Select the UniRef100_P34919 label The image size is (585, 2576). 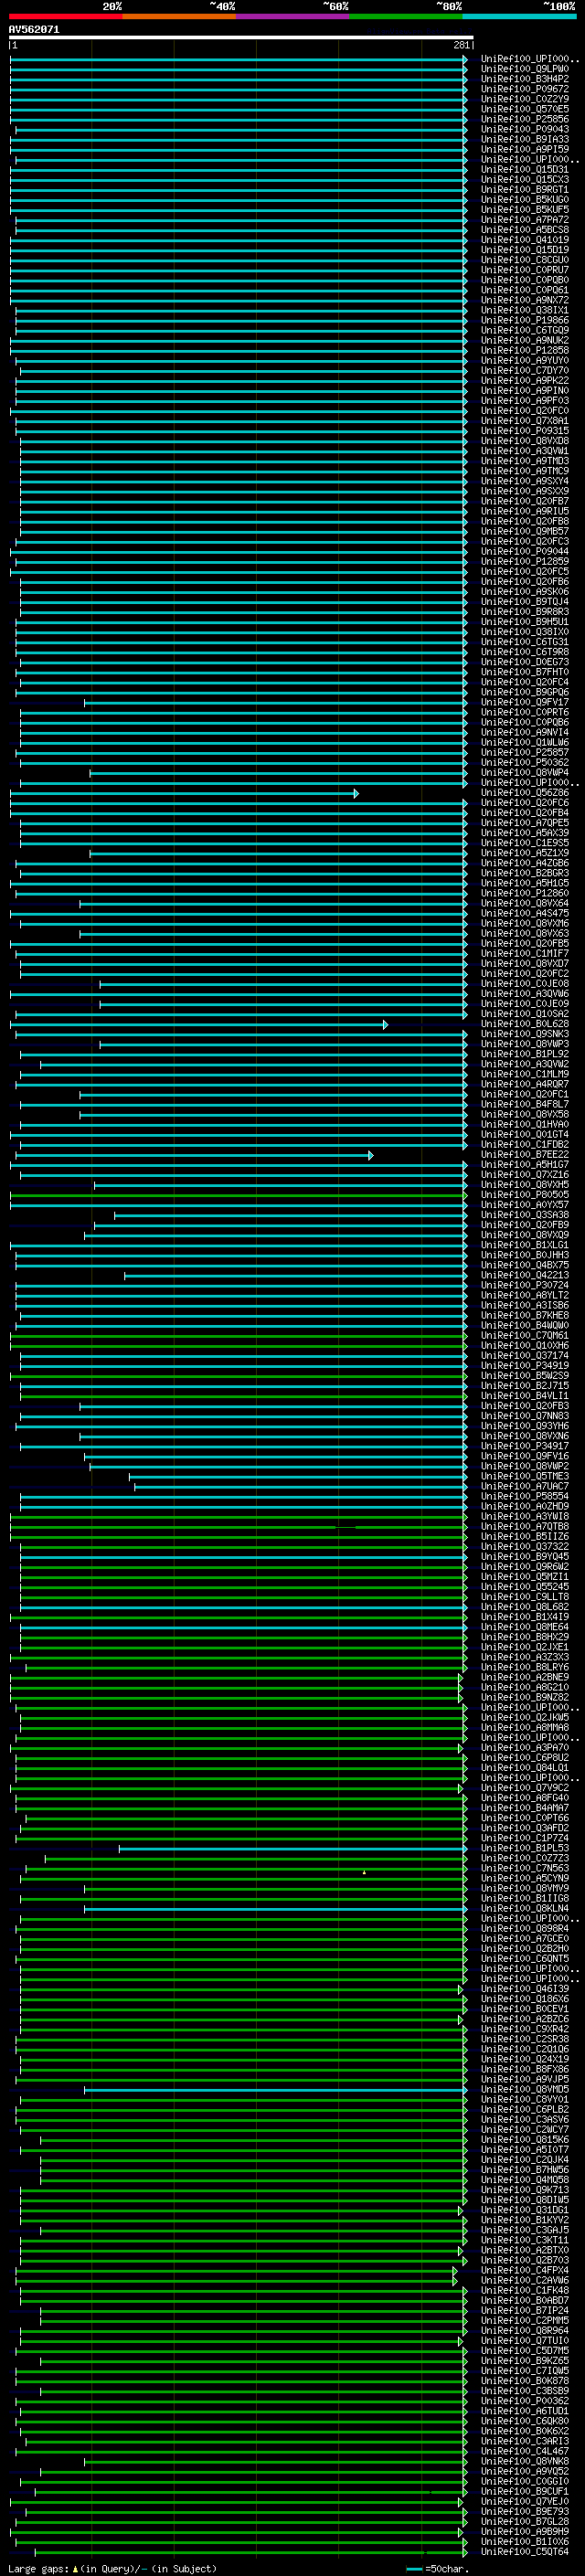[x=525, y=1366]
